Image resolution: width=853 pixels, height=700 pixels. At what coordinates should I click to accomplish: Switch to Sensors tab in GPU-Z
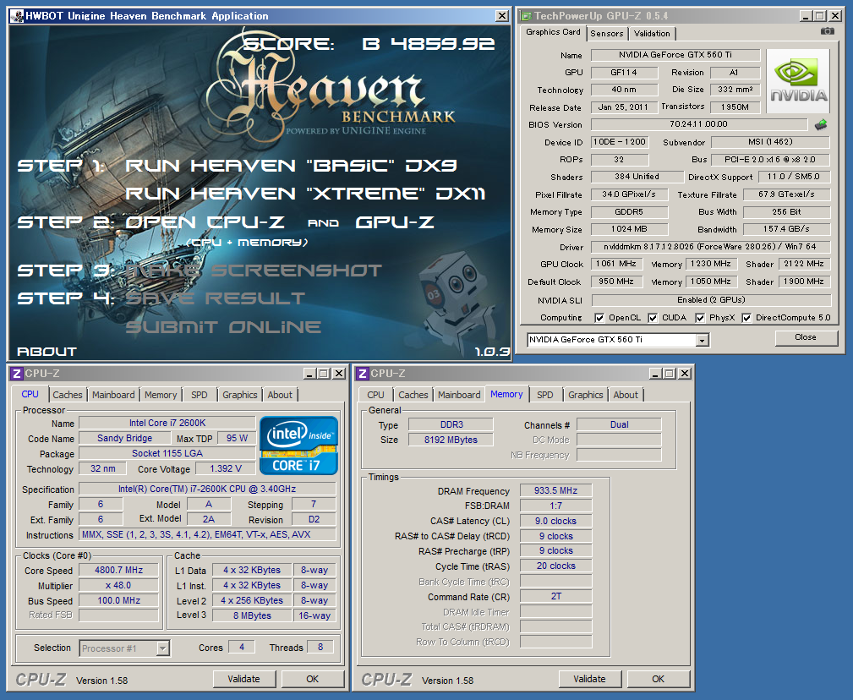[x=607, y=33]
